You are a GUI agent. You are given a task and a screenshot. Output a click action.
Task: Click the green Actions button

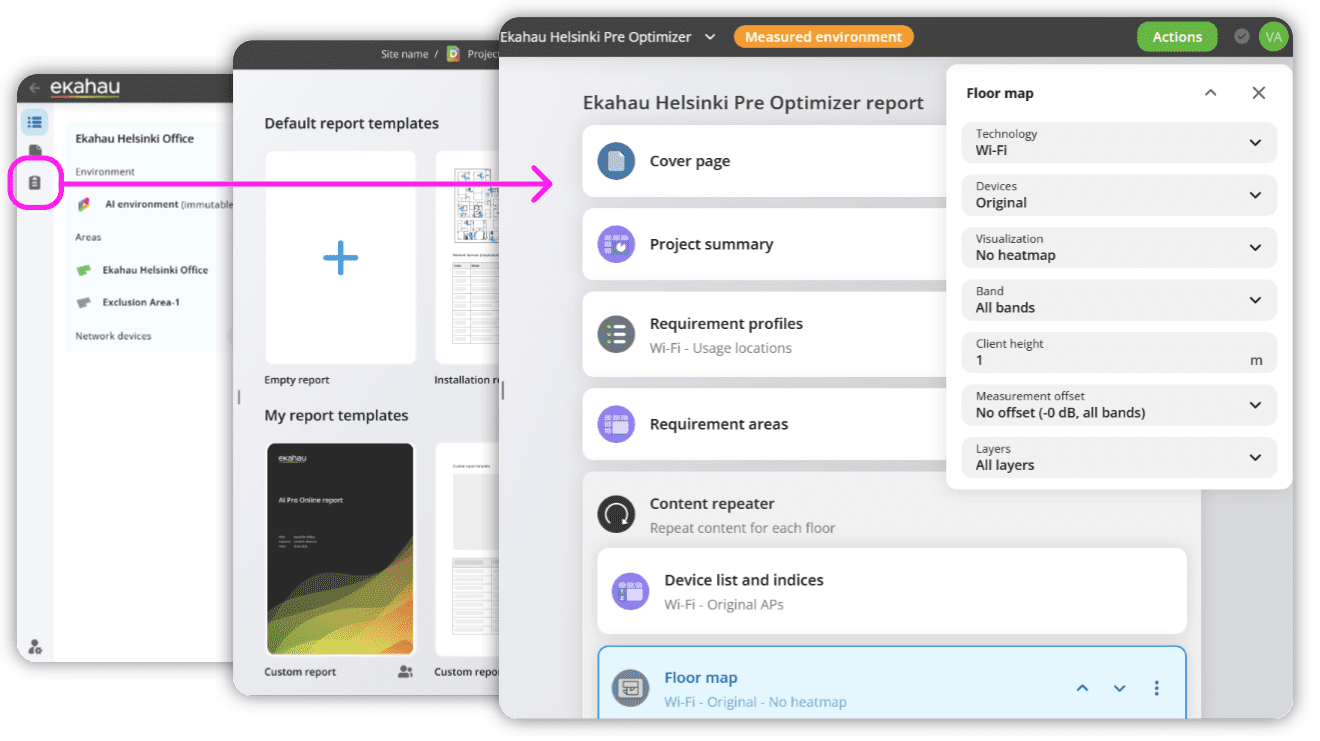1176,37
